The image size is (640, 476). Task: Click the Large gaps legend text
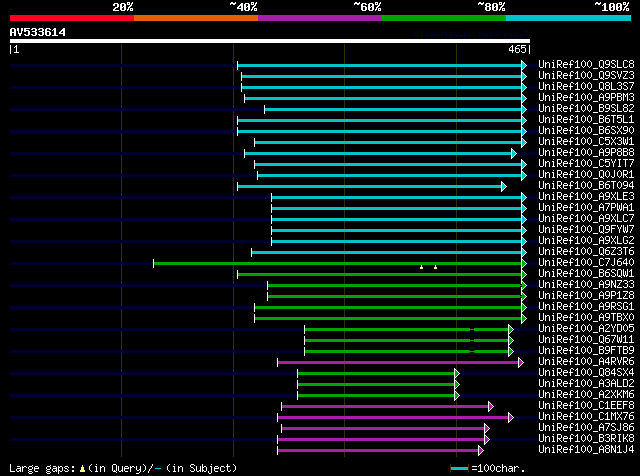(42, 468)
